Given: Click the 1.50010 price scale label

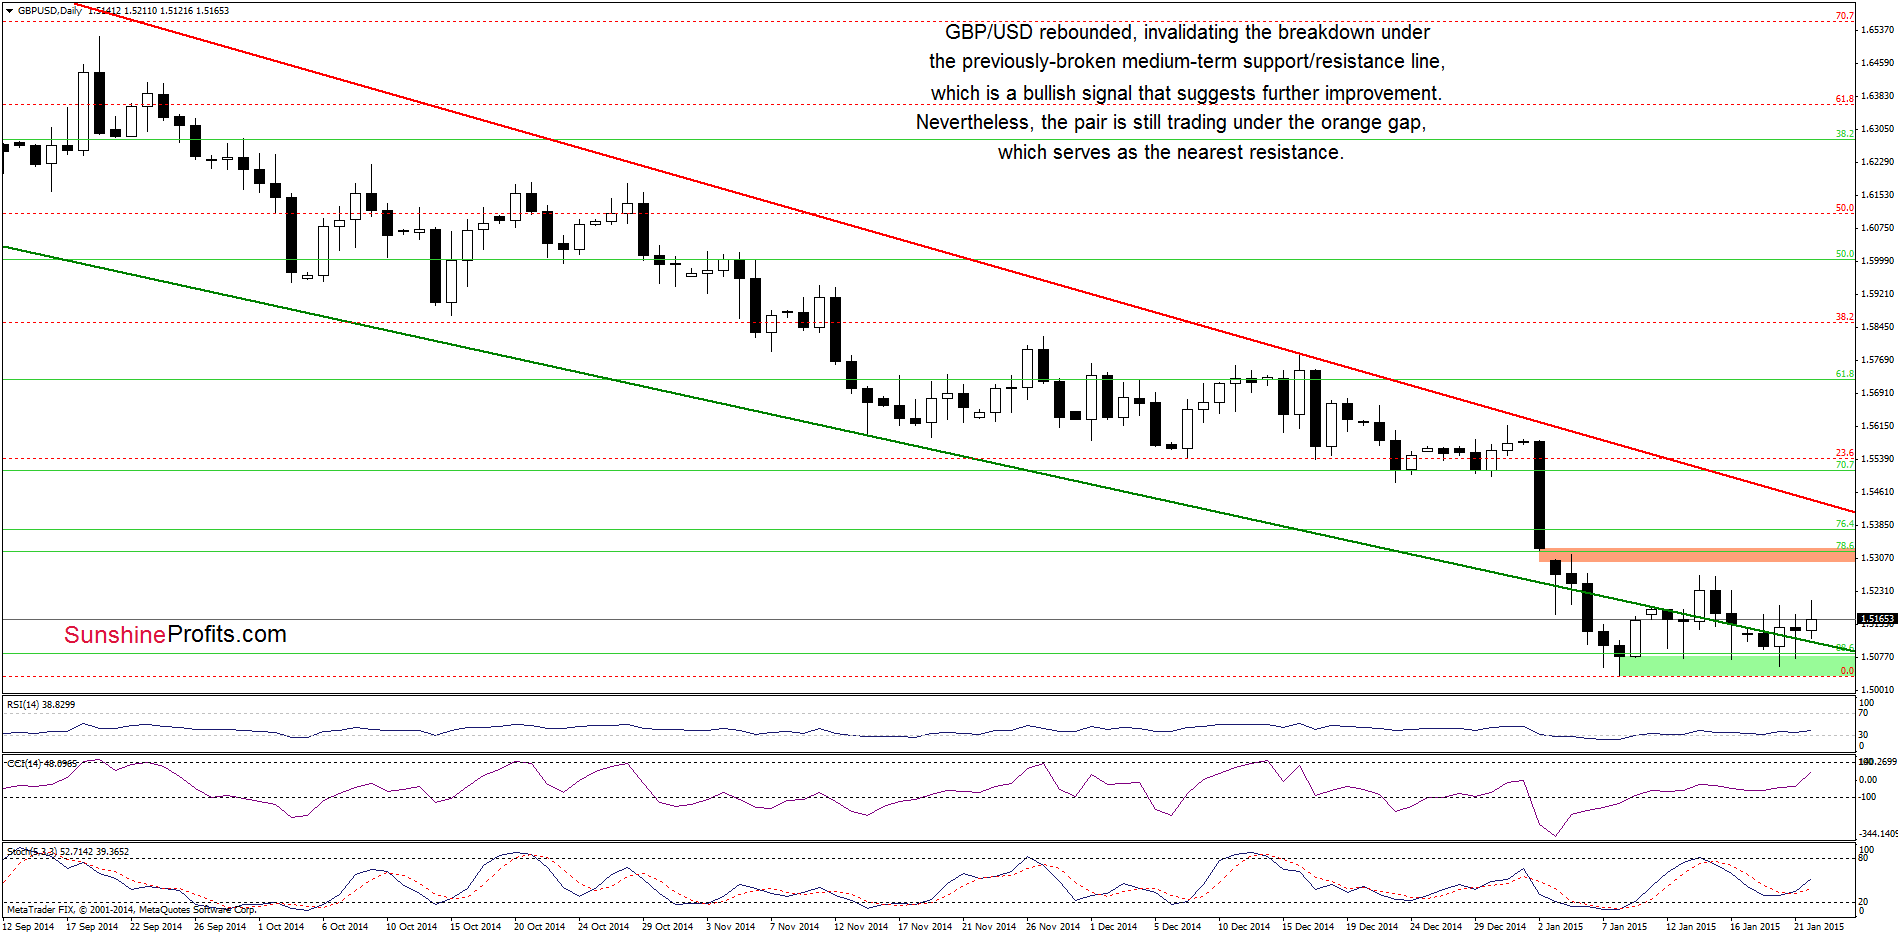Looking at the screenshot, I should [1877, 690].
